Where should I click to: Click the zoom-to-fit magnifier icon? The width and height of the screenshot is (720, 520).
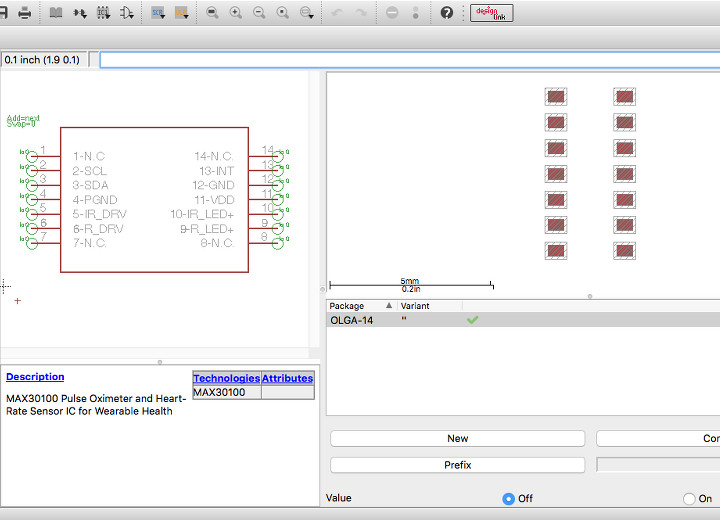(212, 13)
